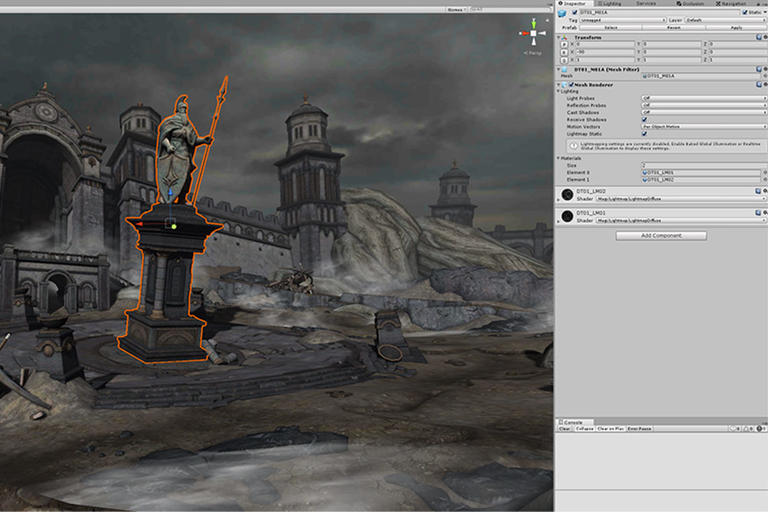Open the Tag dropdown
The image size is (768, 512).
point(623,21)
